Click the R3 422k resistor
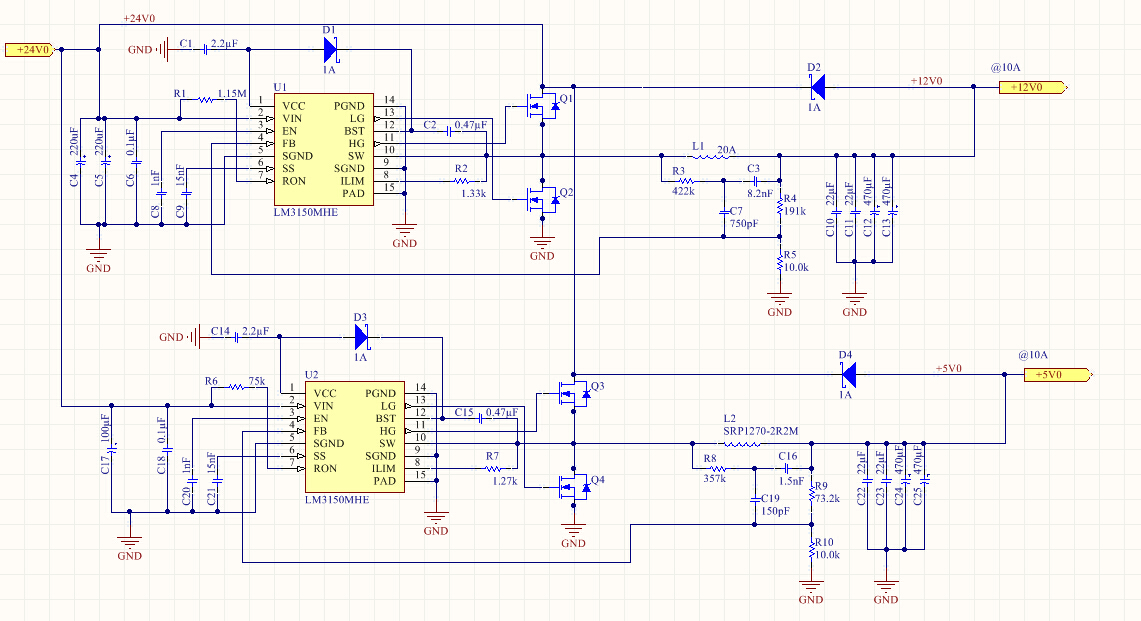Image resolution: width=1141 pixels, height=621 pixels. [x=685, y=181]
